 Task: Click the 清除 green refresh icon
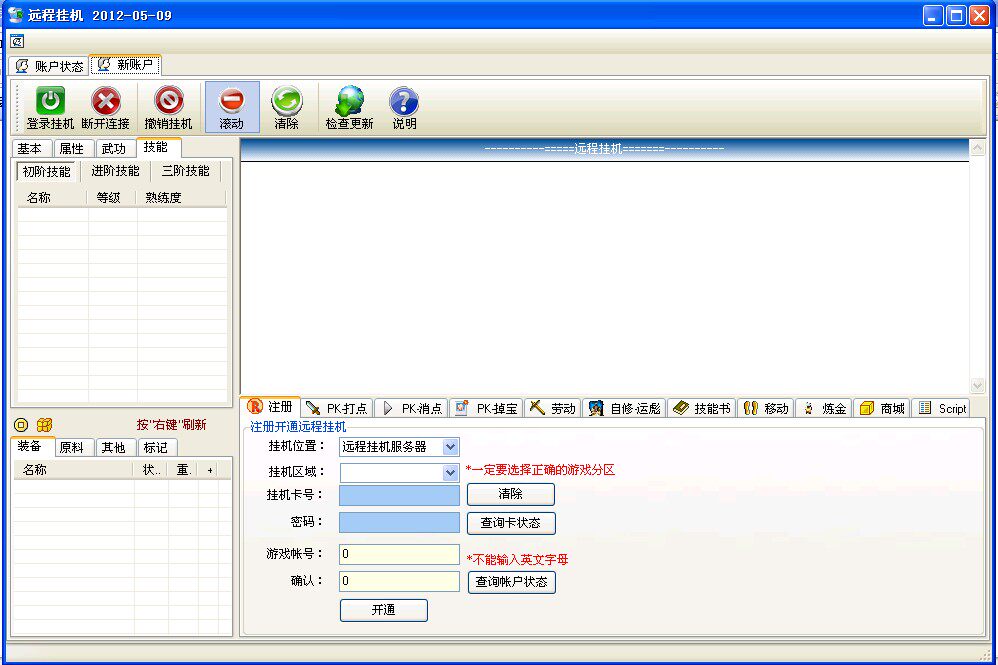click(x=286, y=101)
